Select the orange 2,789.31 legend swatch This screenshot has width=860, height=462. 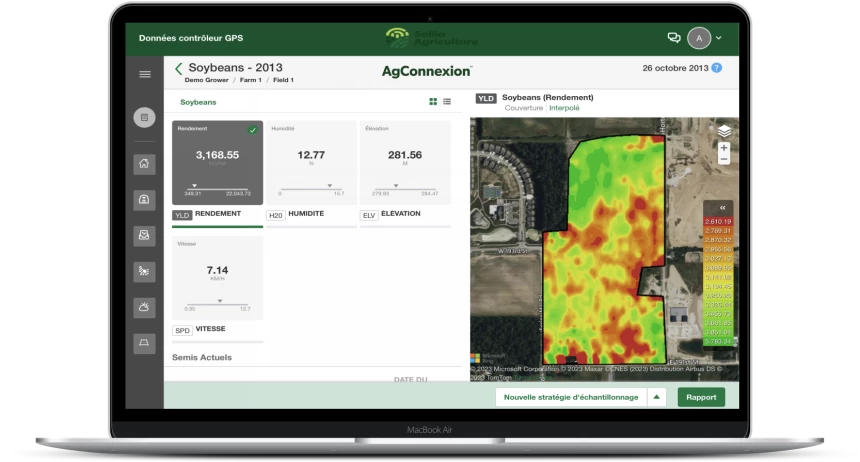(x=718, y=230)
